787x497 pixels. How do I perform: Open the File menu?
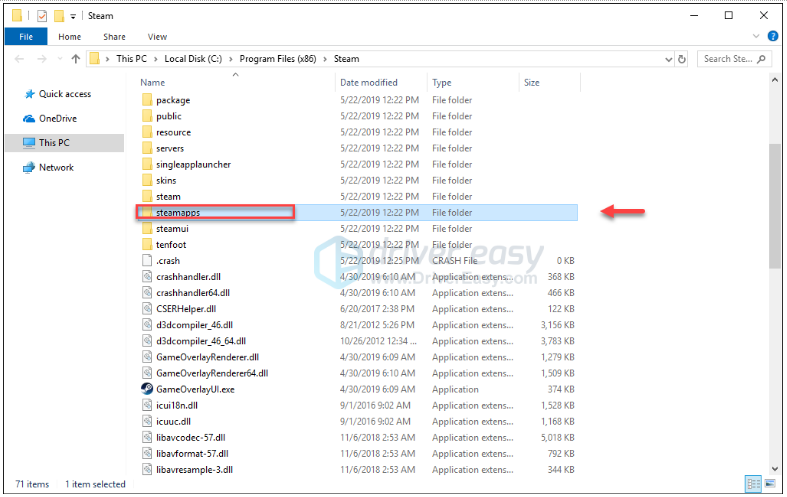click(25, 37)
